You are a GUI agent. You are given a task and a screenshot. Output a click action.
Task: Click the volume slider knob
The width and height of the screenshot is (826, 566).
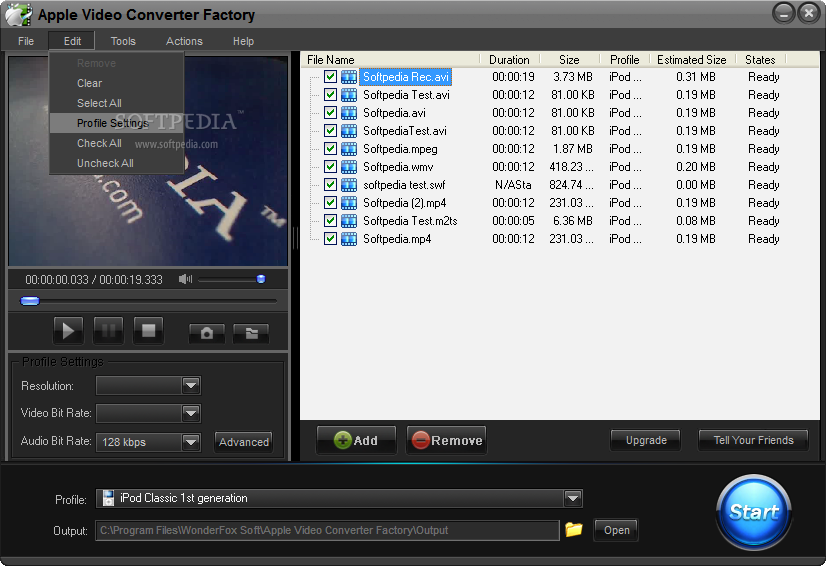261,279
